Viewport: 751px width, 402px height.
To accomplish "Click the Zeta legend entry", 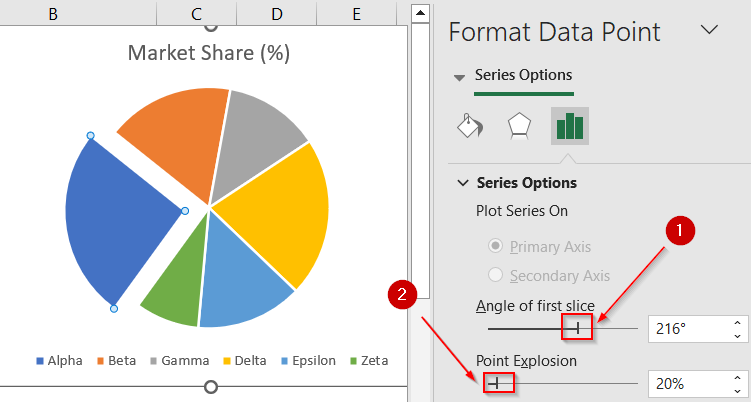I will (369, 360).
